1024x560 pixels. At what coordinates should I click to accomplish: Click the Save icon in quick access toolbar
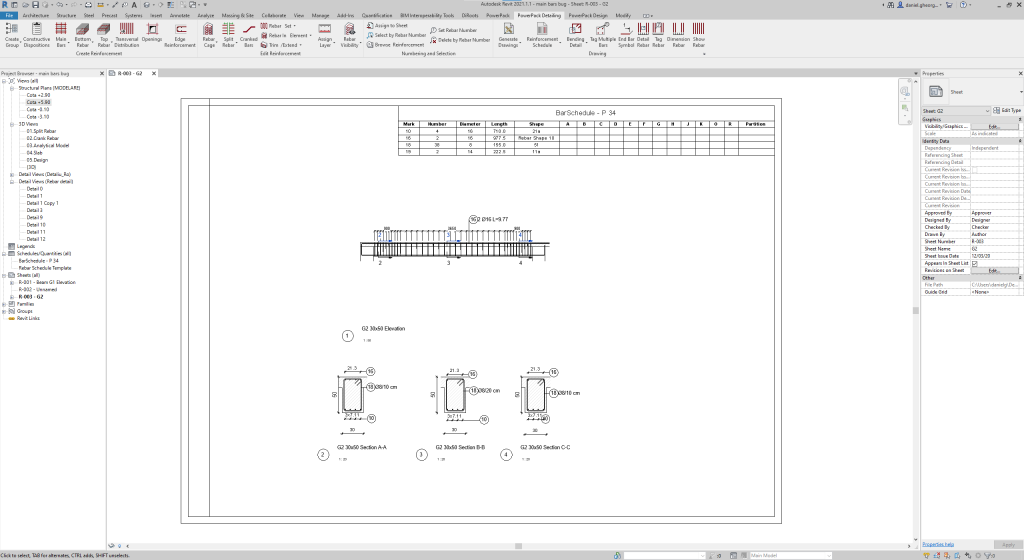coord(35,5)
